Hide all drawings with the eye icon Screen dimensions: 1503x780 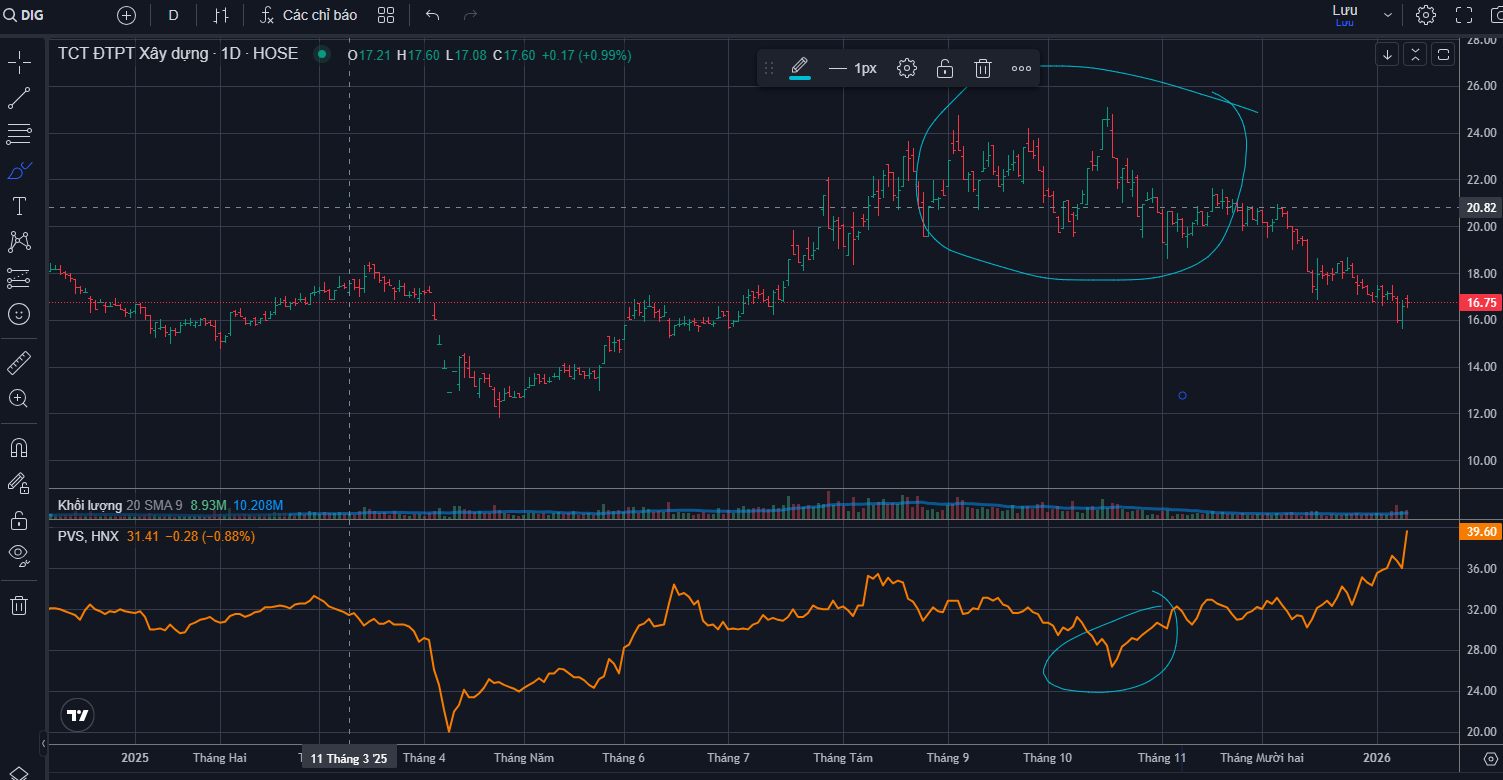[x=19, y=554]
